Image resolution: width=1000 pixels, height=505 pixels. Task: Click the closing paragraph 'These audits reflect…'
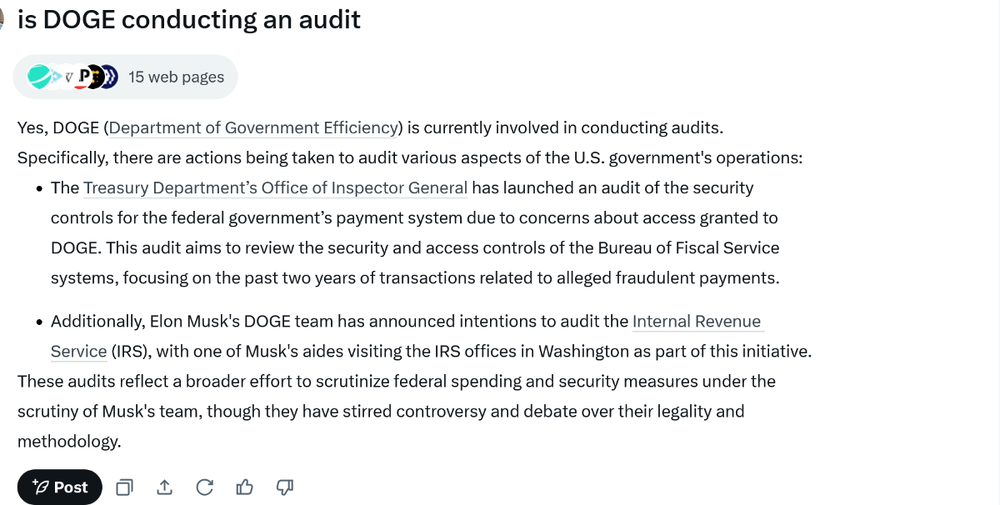coord(396,382)
